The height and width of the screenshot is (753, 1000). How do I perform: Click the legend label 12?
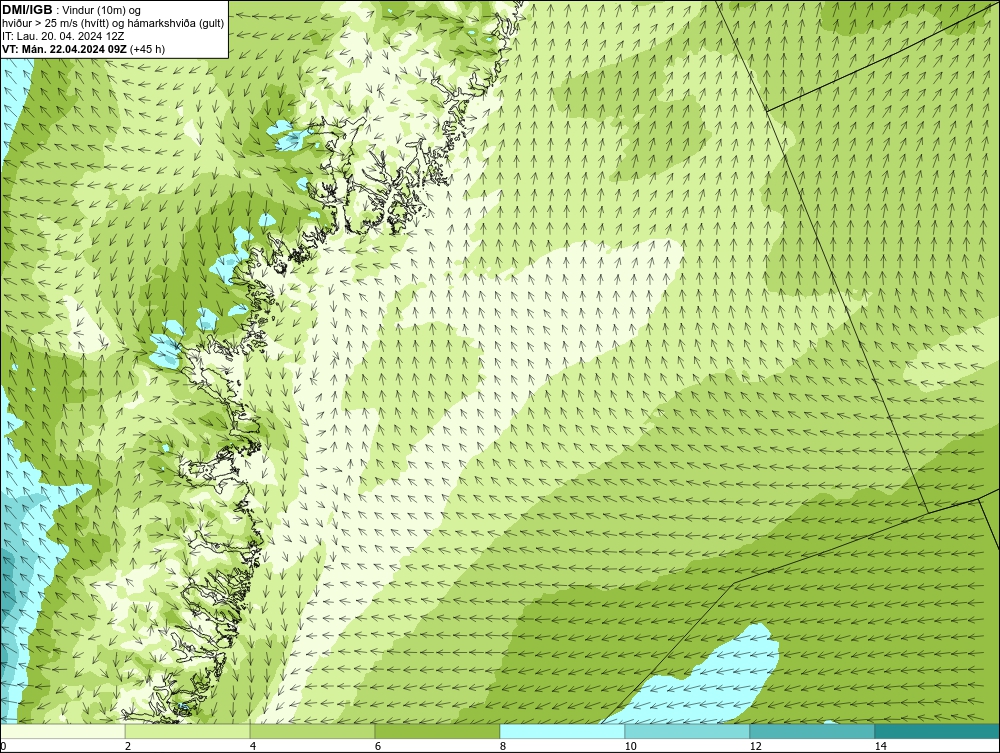point(756,746)
